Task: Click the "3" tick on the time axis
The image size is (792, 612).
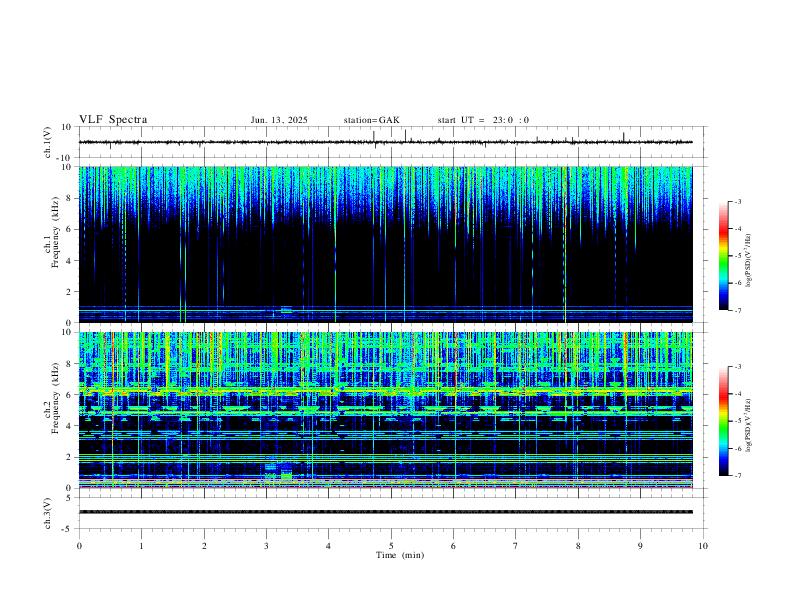Action: coord(266,546)
